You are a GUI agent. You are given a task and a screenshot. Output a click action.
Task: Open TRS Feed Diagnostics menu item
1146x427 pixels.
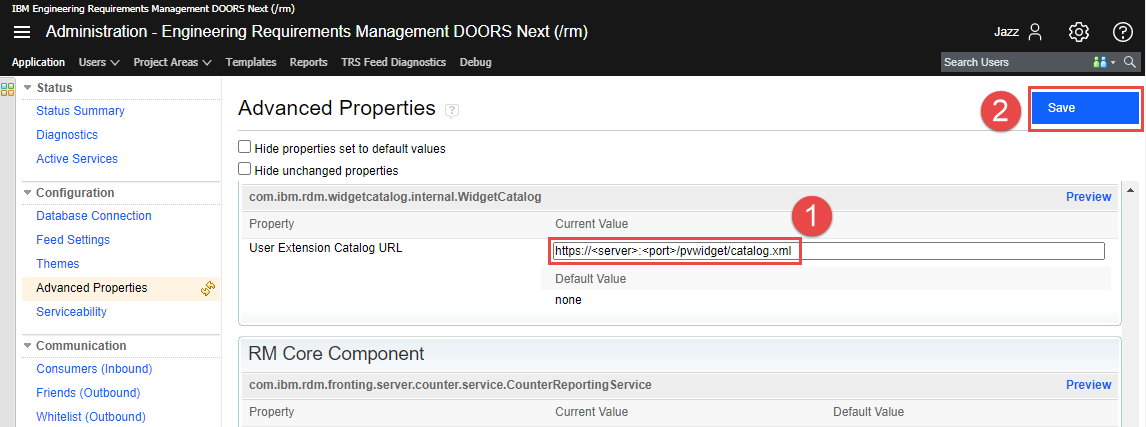coord(393,62)
